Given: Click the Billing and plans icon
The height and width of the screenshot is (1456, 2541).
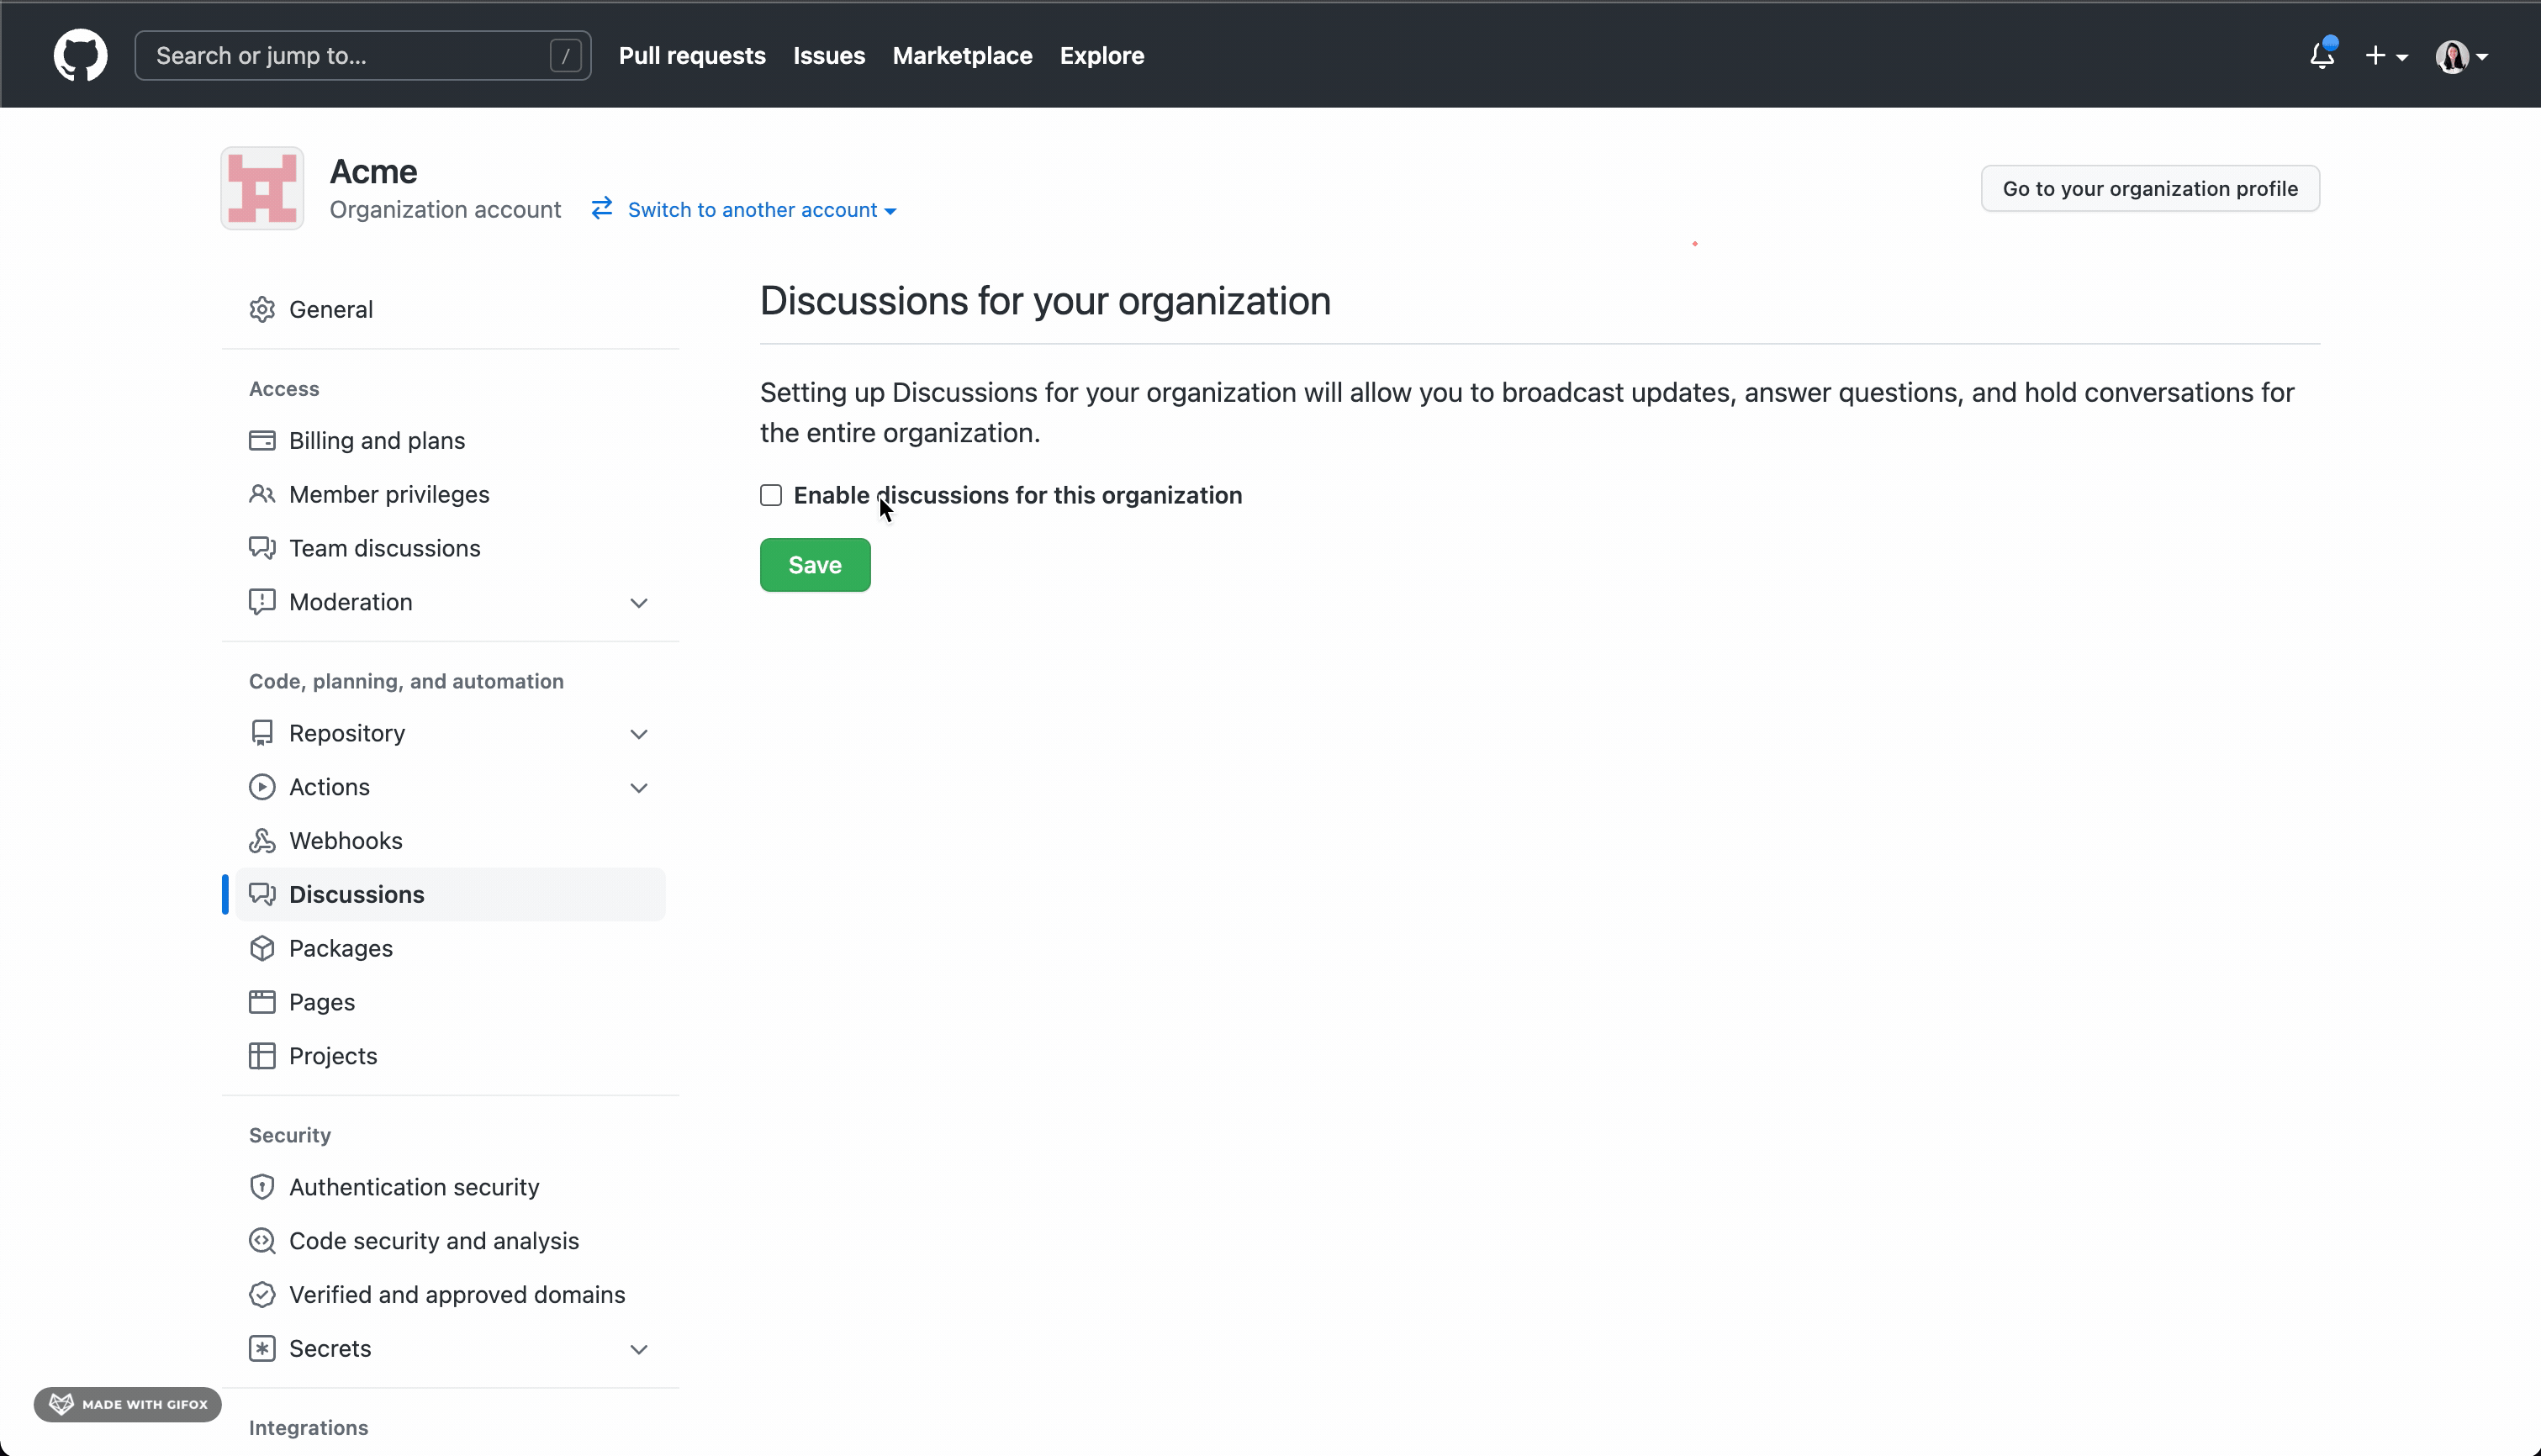Looking at the screenshot, I should [261, 440].
